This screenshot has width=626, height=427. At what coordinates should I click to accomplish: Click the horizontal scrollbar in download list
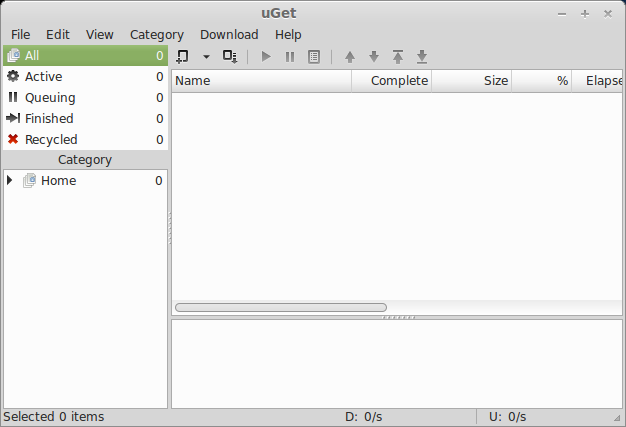pos(281,307)
